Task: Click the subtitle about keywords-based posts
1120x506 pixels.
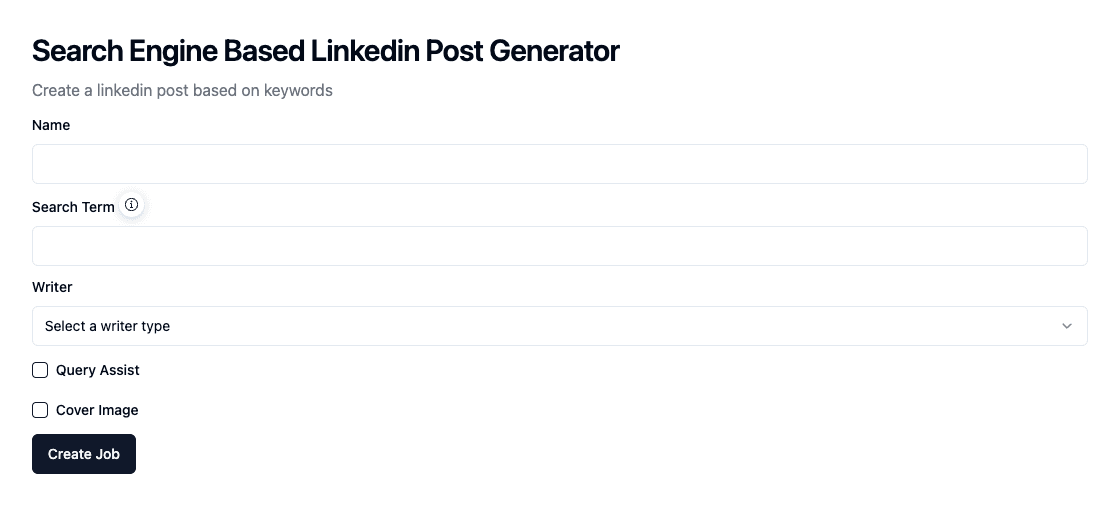Action: (x=182, y=90)
